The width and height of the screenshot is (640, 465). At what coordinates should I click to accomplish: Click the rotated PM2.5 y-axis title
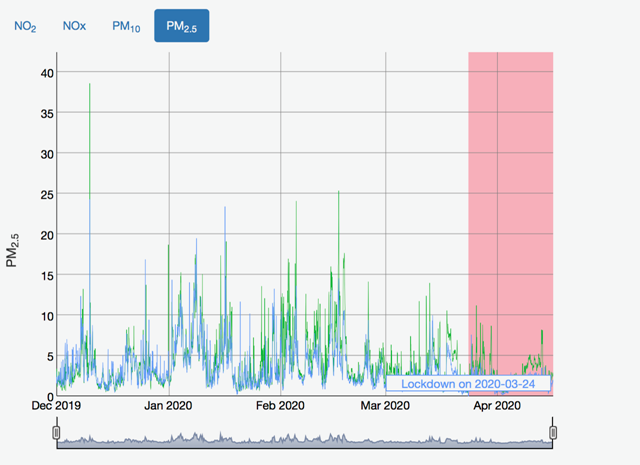14,247
